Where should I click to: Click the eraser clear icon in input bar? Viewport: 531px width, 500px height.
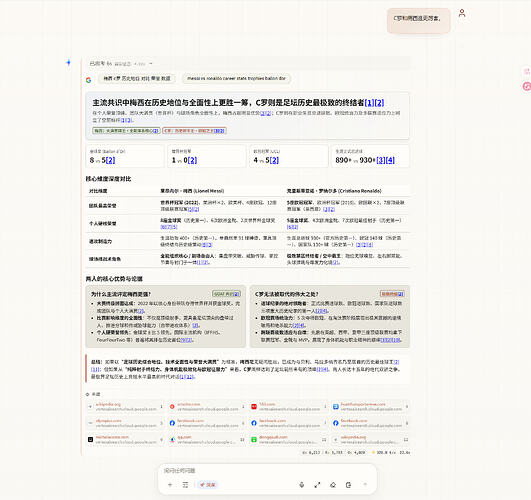coord(333,485)
